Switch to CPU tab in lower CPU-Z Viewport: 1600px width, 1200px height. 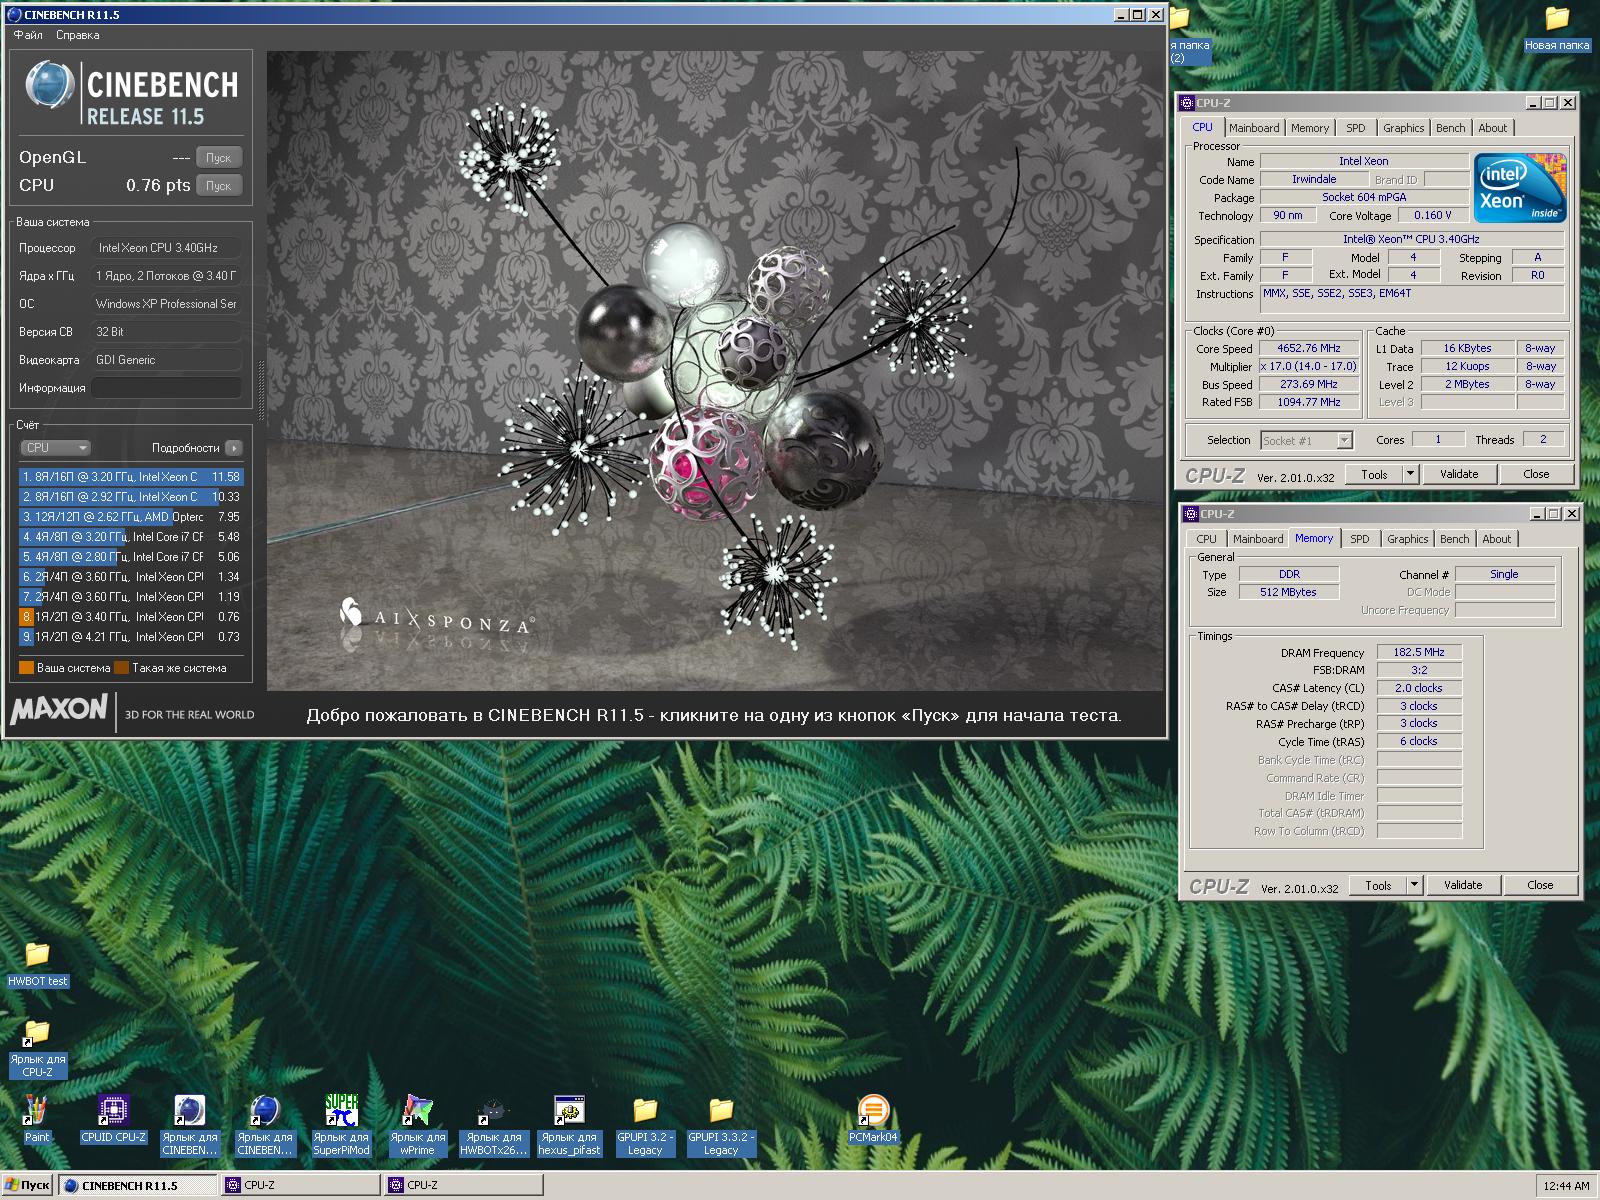(x=1207, y=539)
